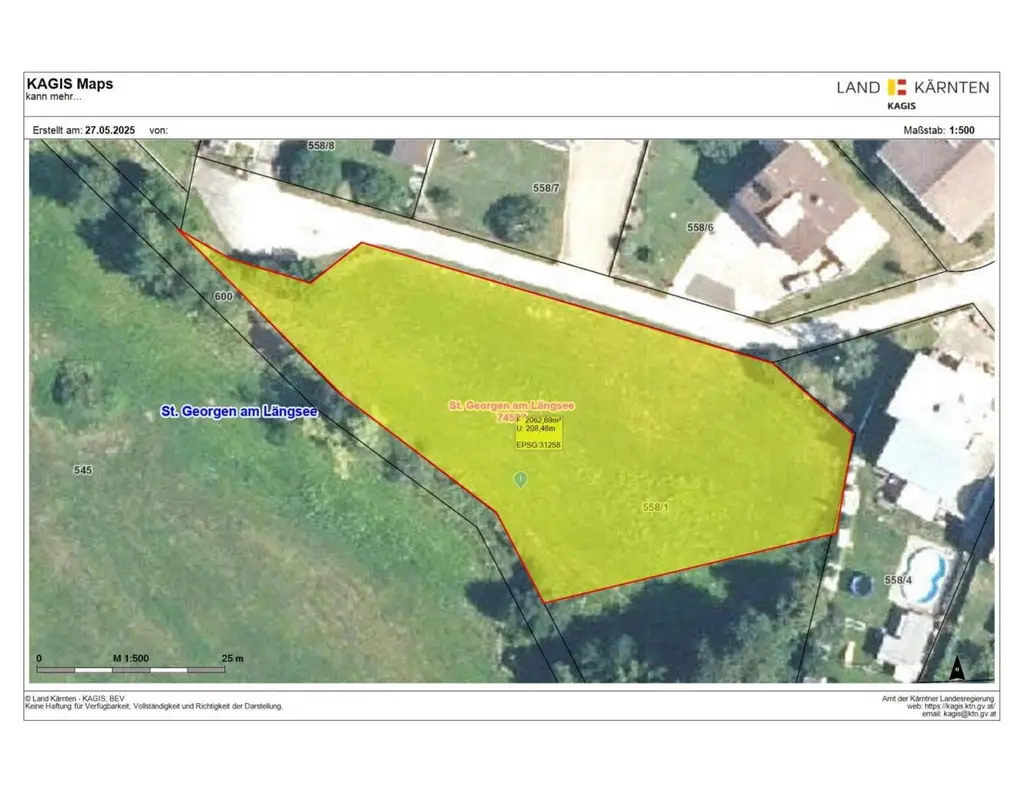Select parcel label 558/7

click(546, 188)
